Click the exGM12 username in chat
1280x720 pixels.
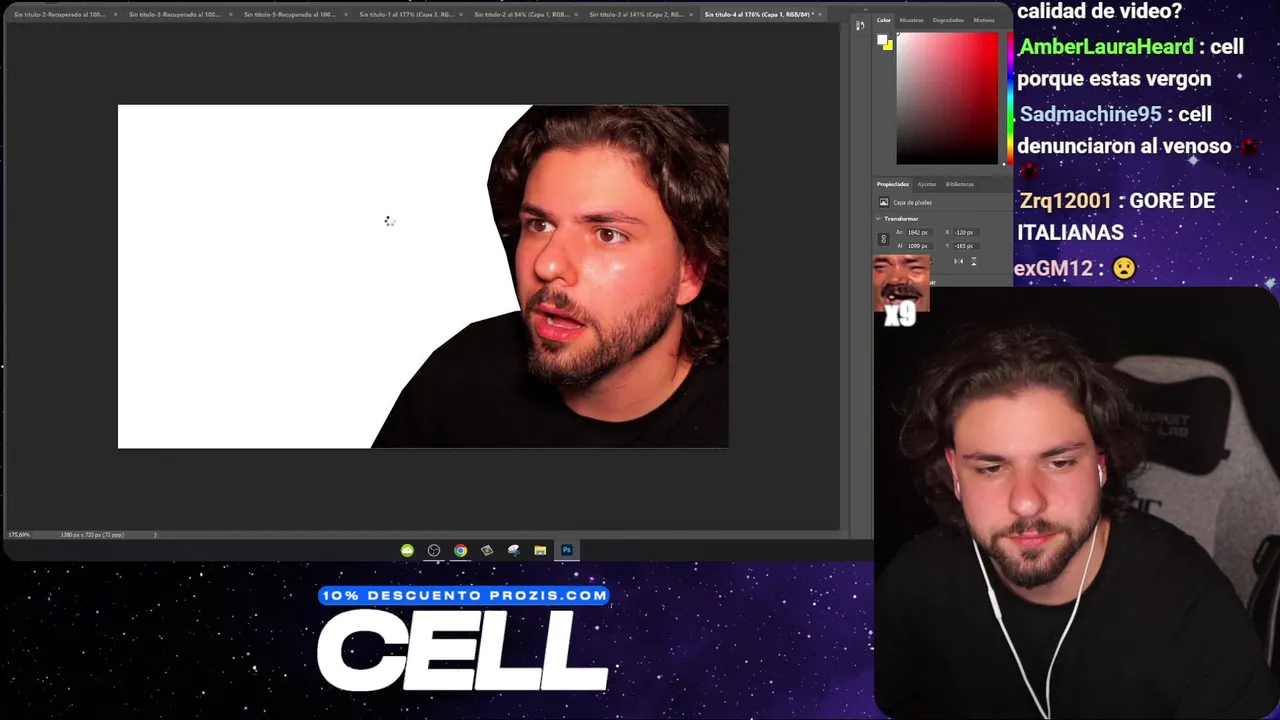pos(1053,268)
